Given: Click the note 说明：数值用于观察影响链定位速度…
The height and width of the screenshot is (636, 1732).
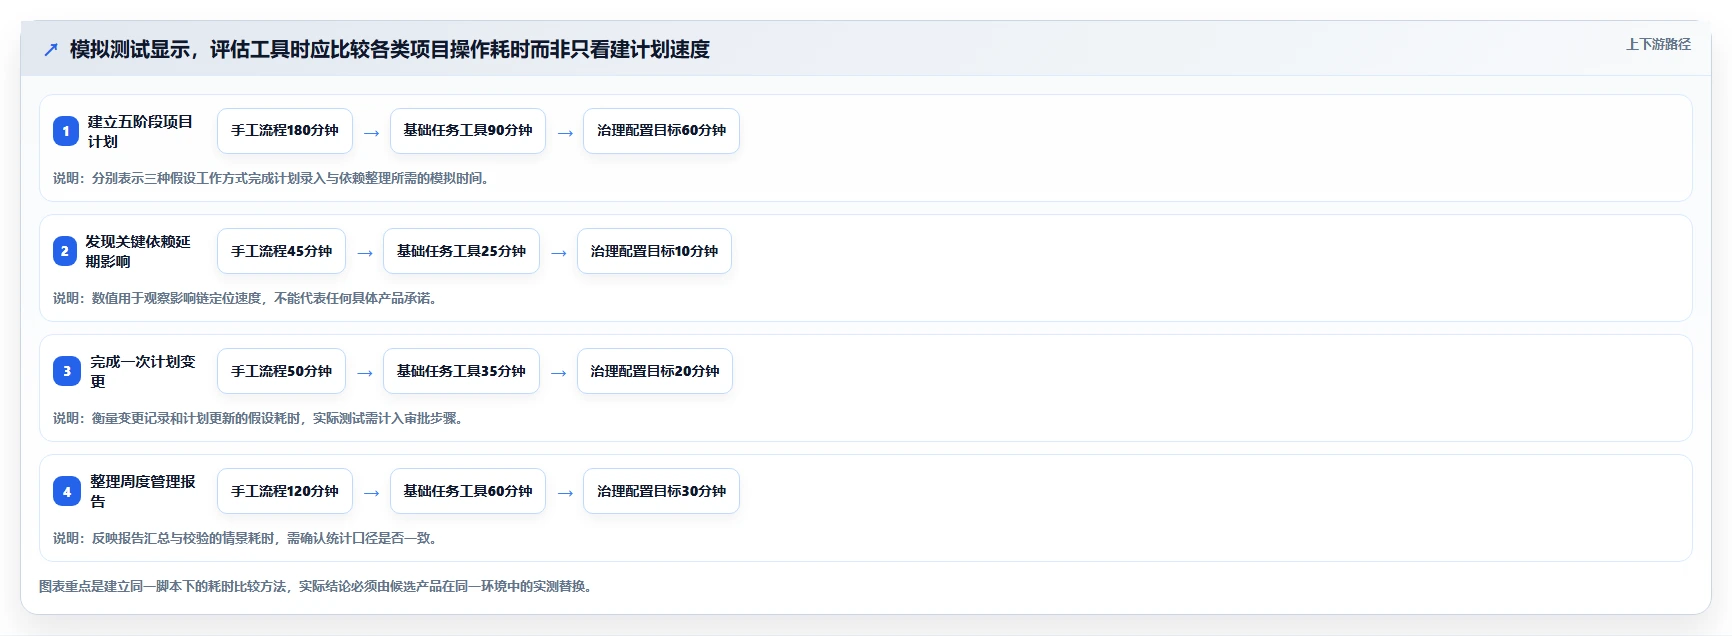Looking at the screenshot, I should (x=247, y=298).
